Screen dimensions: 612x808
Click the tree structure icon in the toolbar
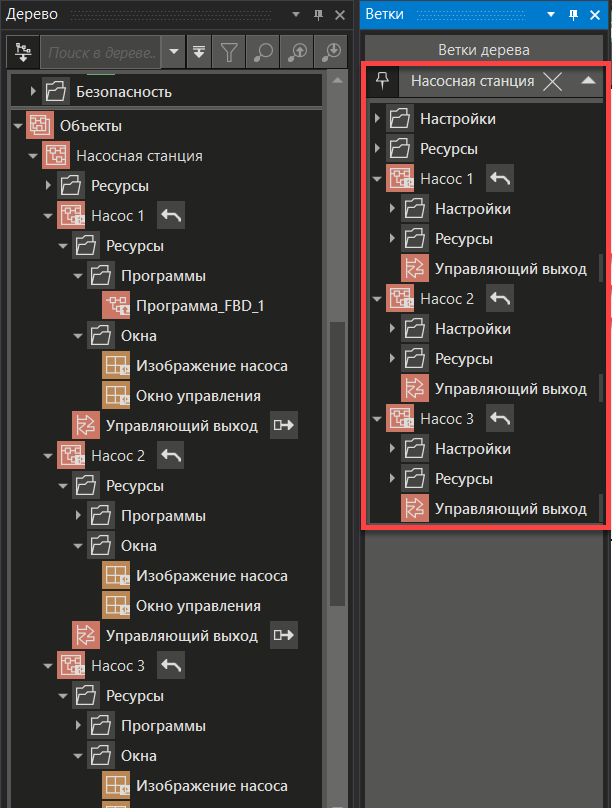click(x=22, y=51)
